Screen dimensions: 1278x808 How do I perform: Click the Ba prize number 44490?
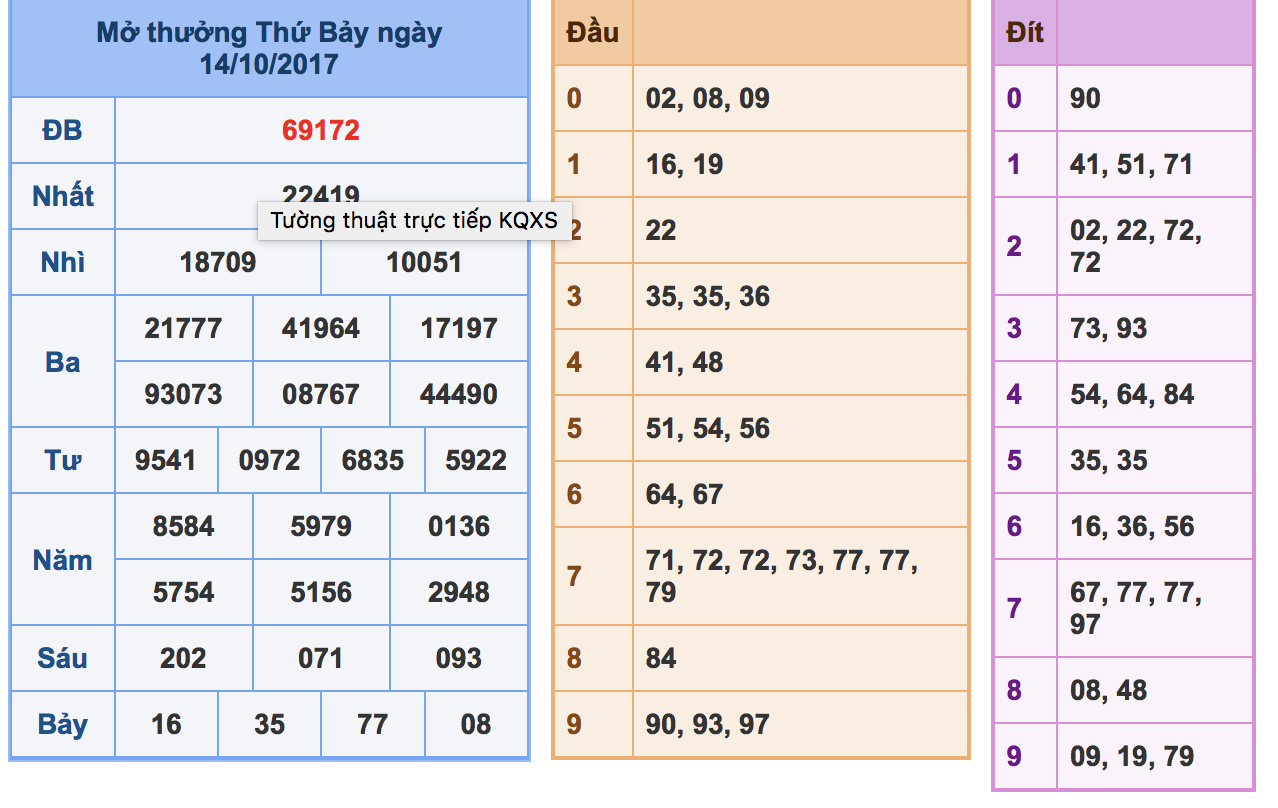(x=459, y=394)
